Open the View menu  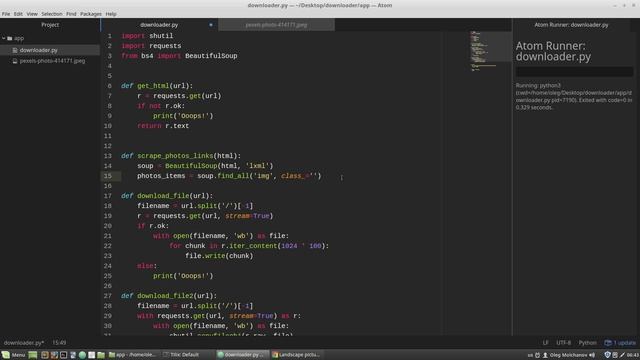pos(32,14)
